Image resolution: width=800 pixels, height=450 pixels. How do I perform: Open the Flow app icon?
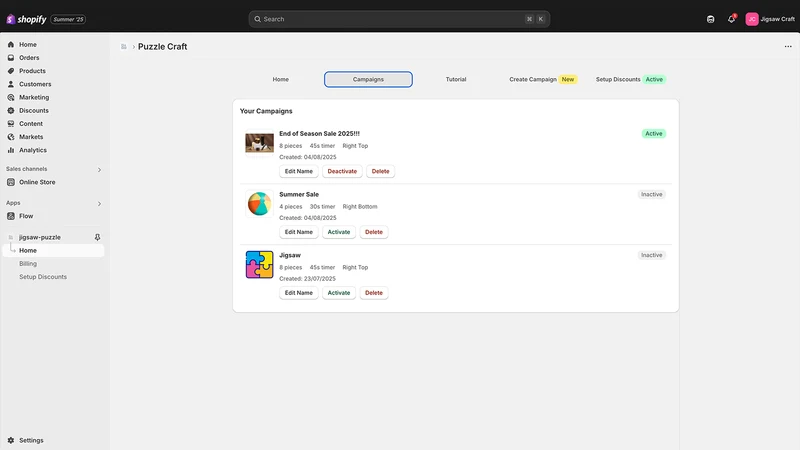click(x=11, y=216)
